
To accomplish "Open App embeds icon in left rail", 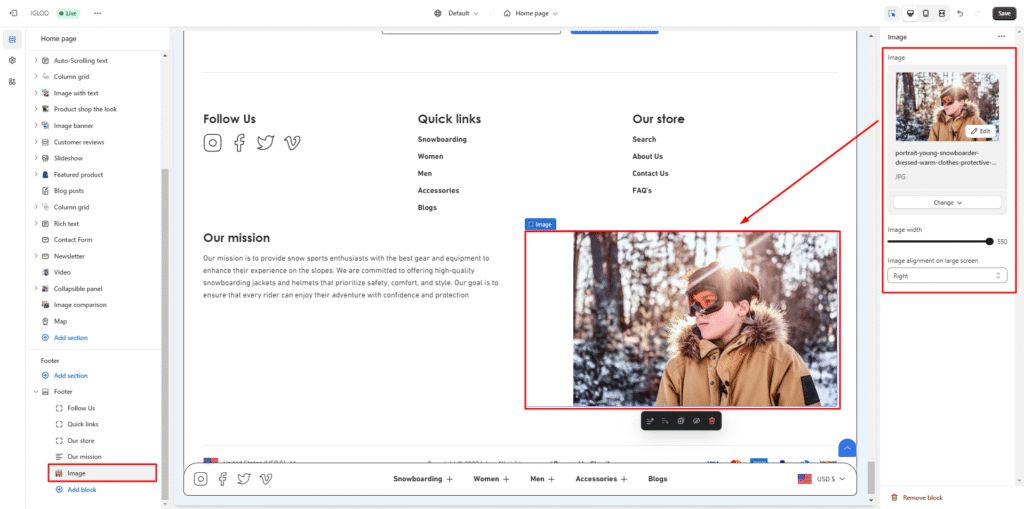I will tap(12, 81).
